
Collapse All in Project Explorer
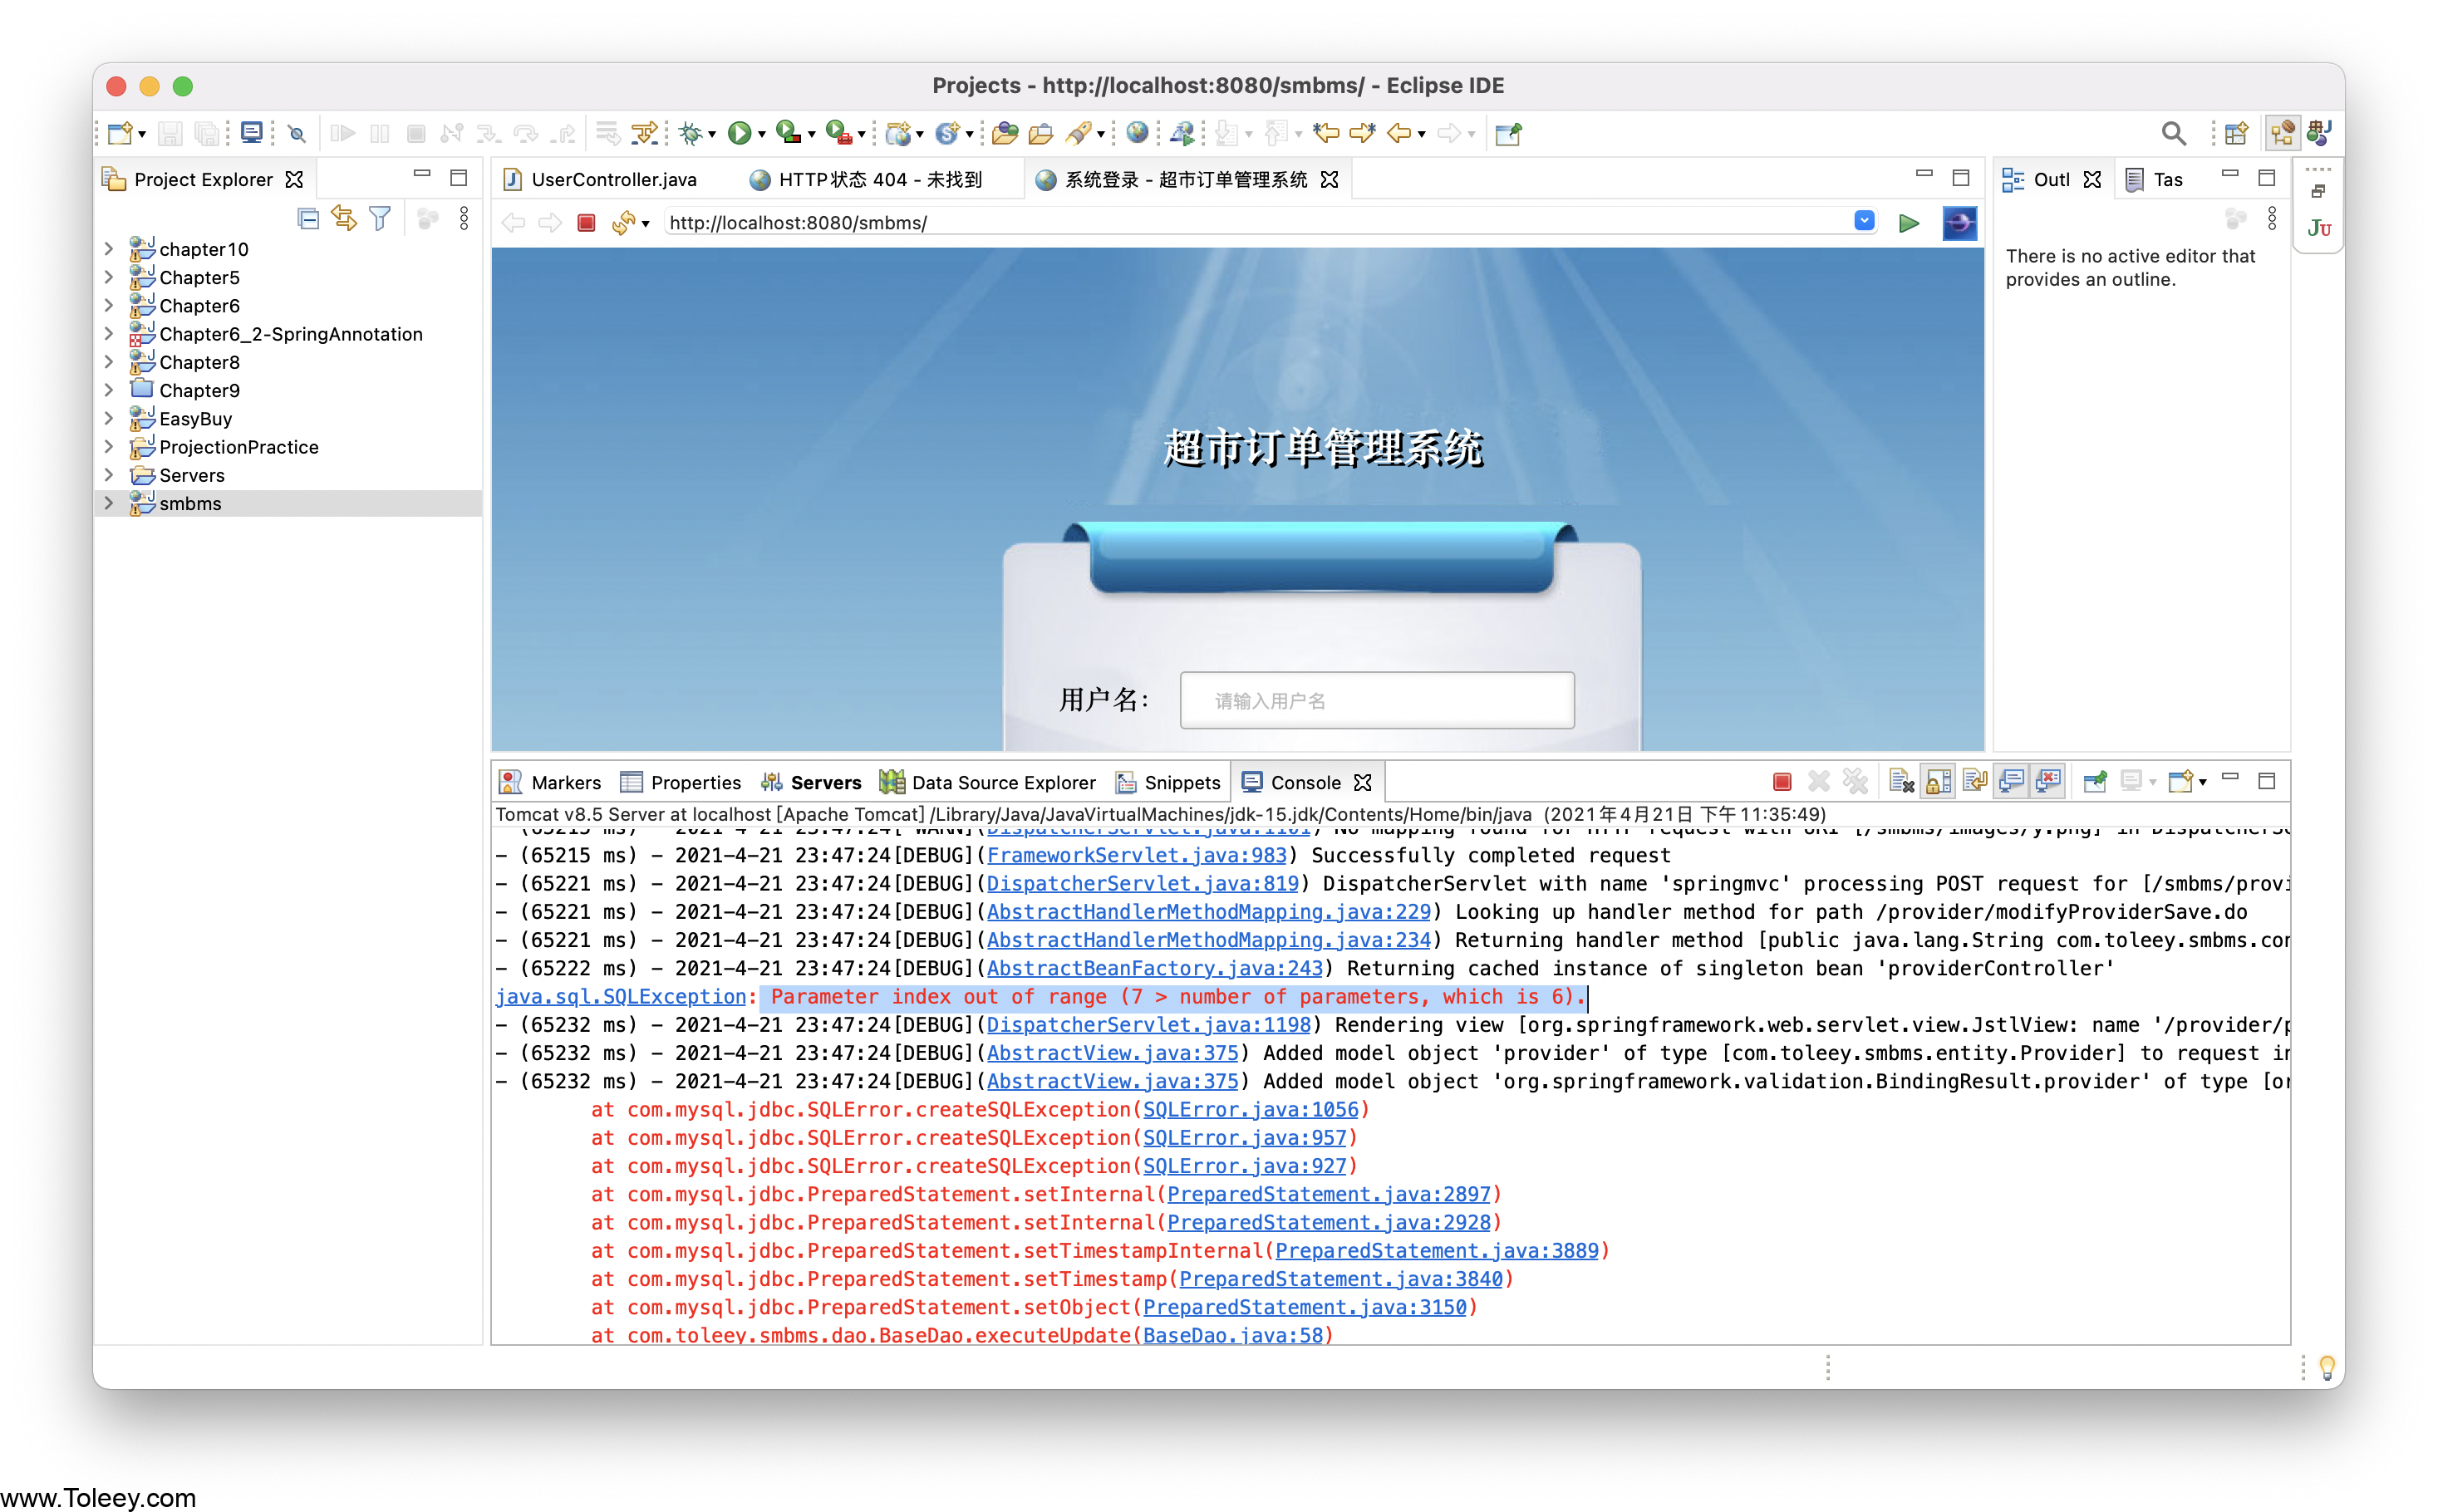[x=308, y=219]
